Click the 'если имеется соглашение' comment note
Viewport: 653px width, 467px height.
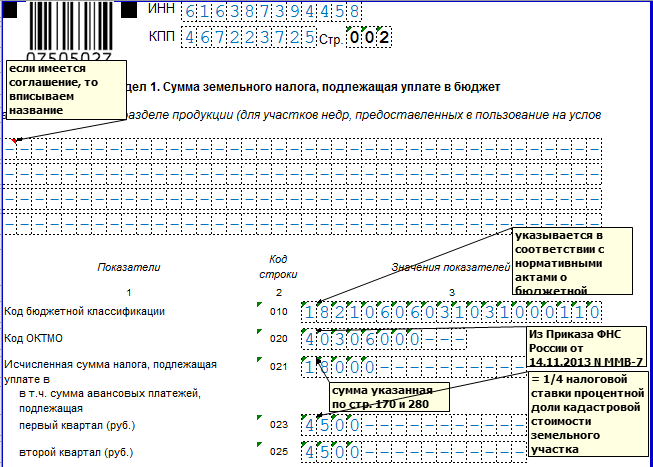(66, 88)
